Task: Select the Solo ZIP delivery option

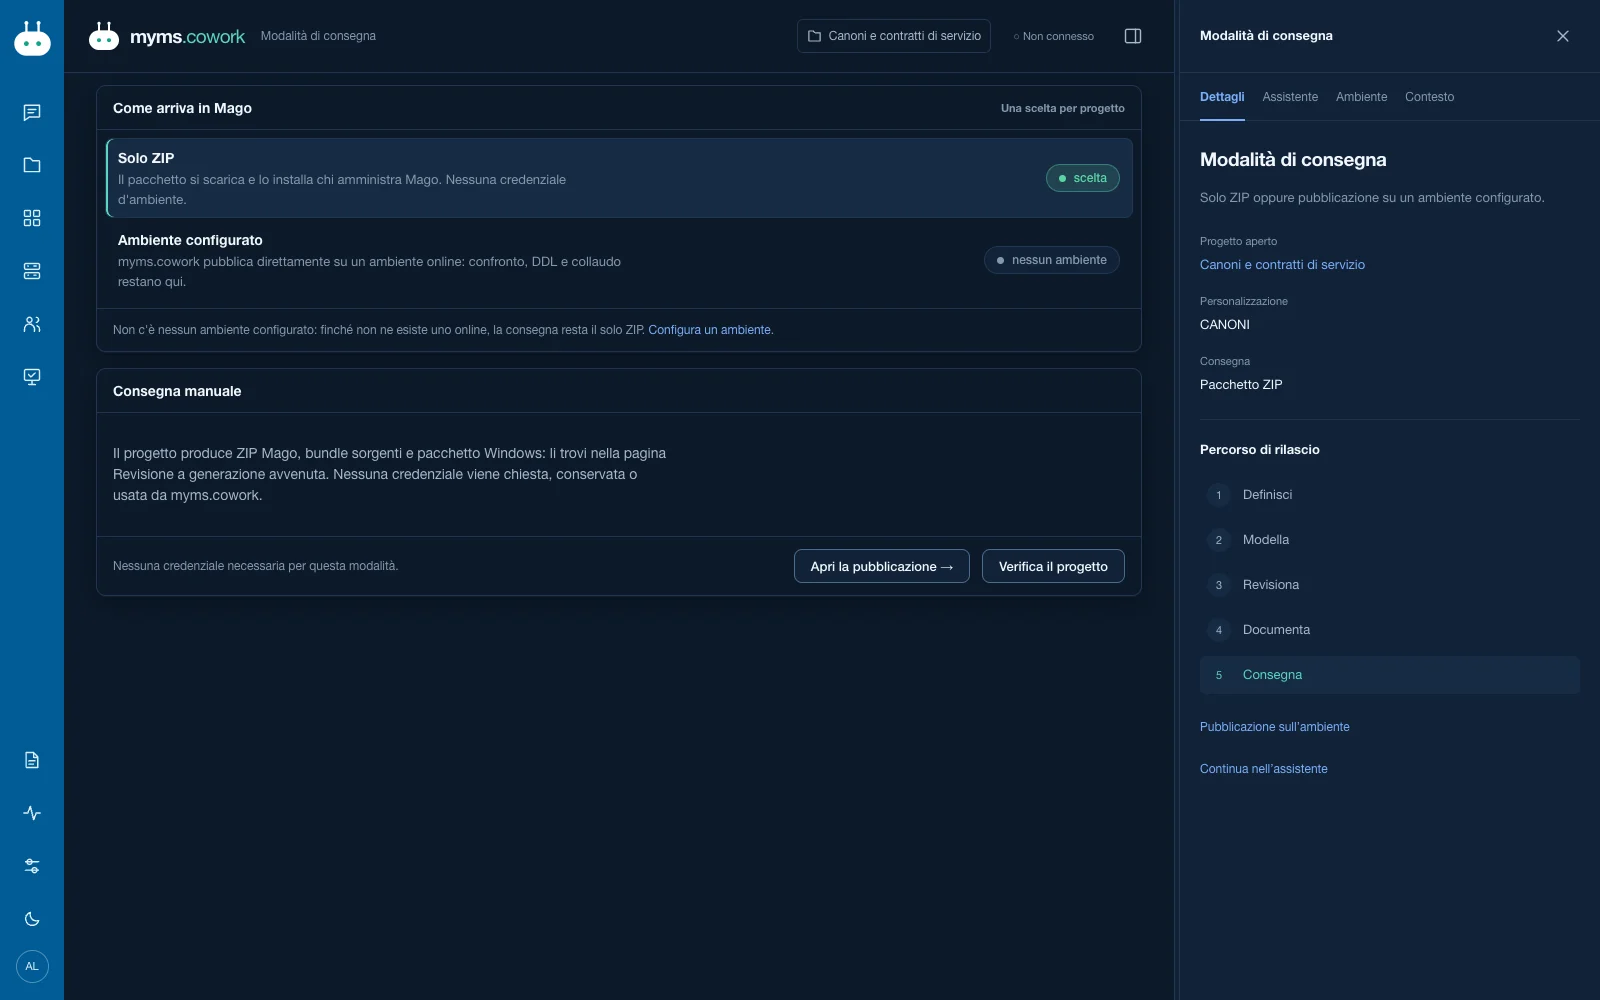Action: [619, 178]
